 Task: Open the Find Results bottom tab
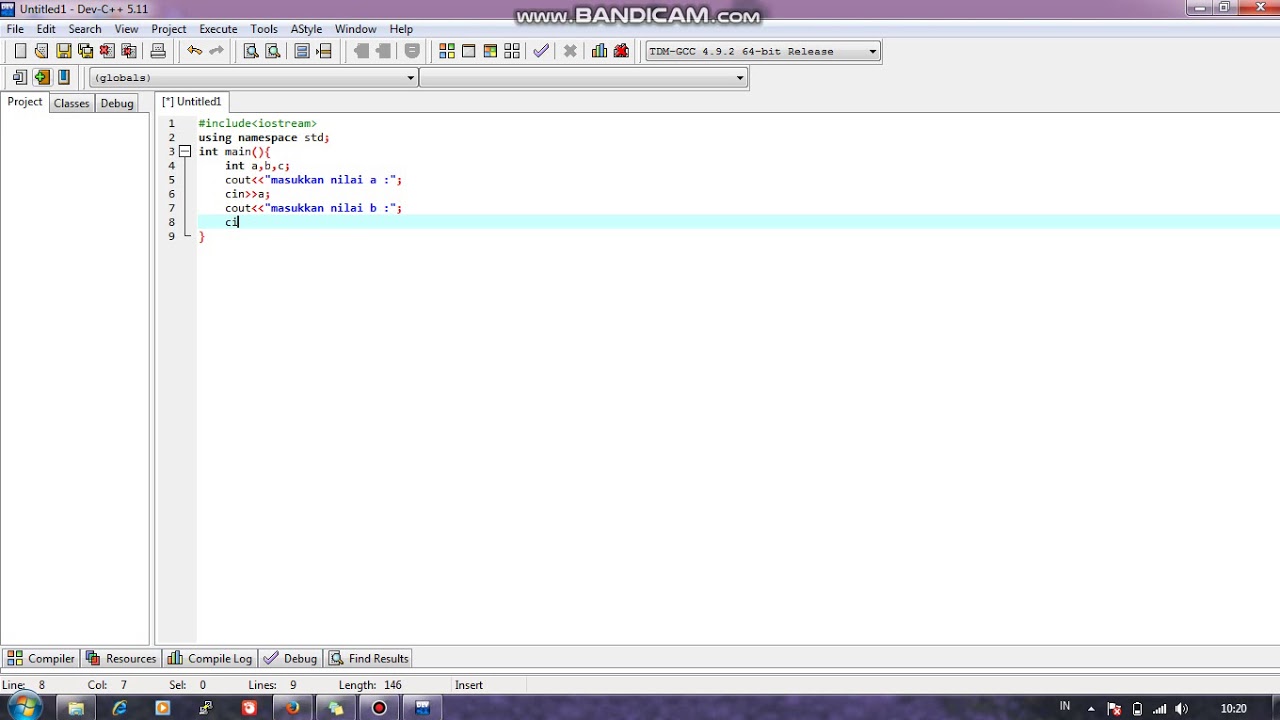(369, 658)
